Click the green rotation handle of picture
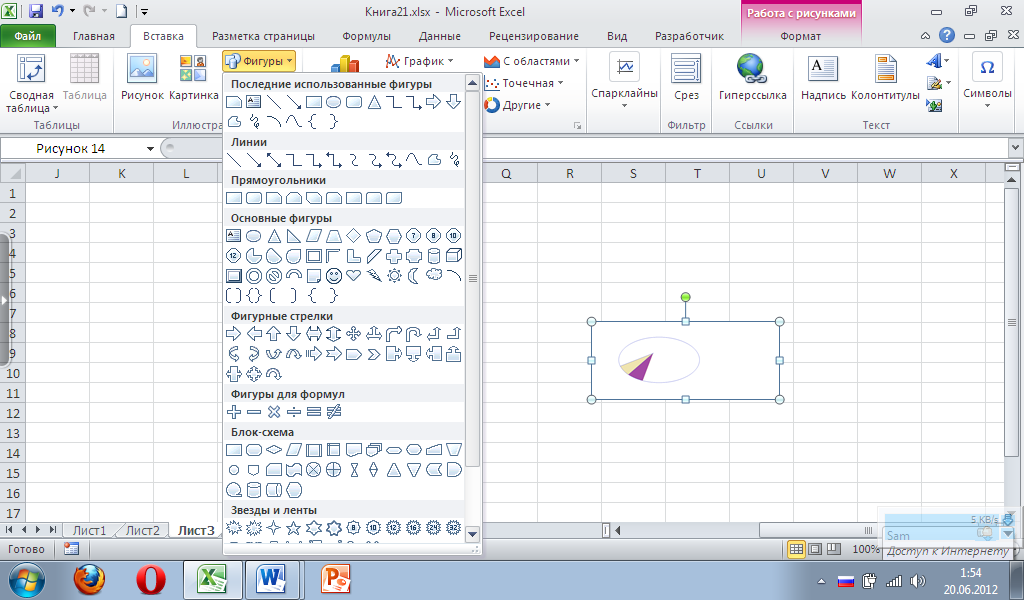 (x=685, y=297)
